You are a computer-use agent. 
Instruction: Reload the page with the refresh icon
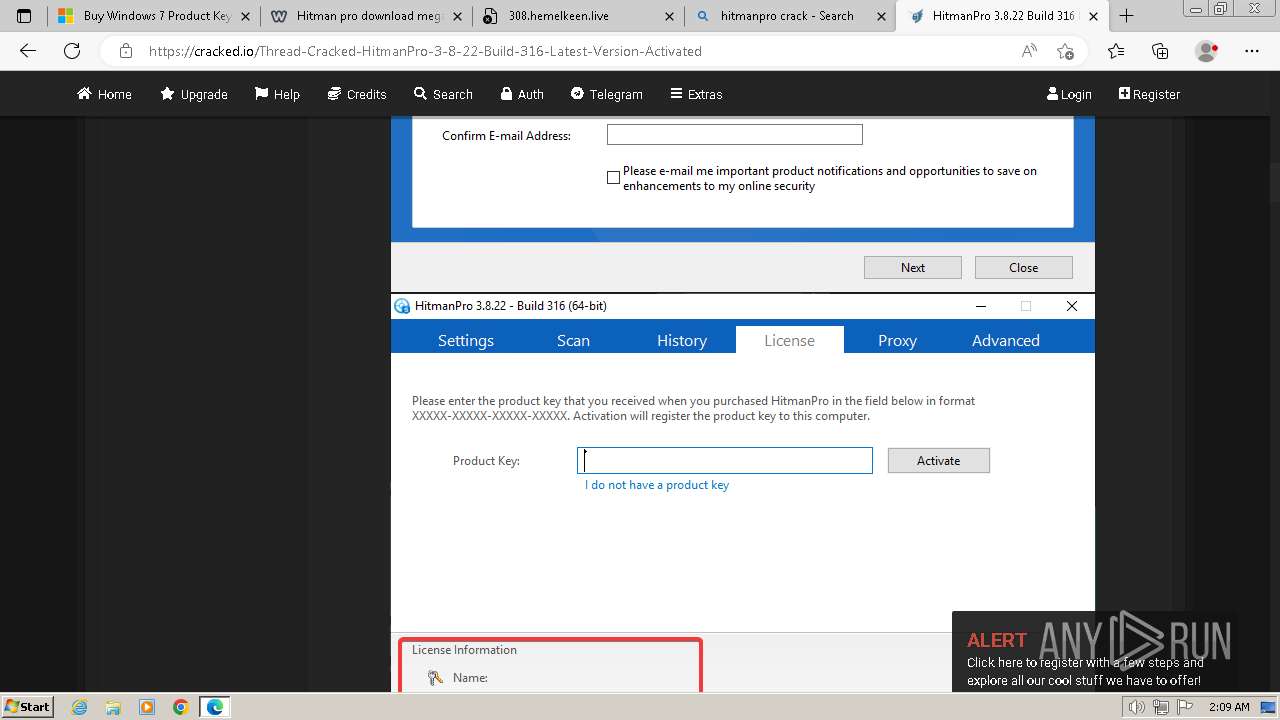72,51
